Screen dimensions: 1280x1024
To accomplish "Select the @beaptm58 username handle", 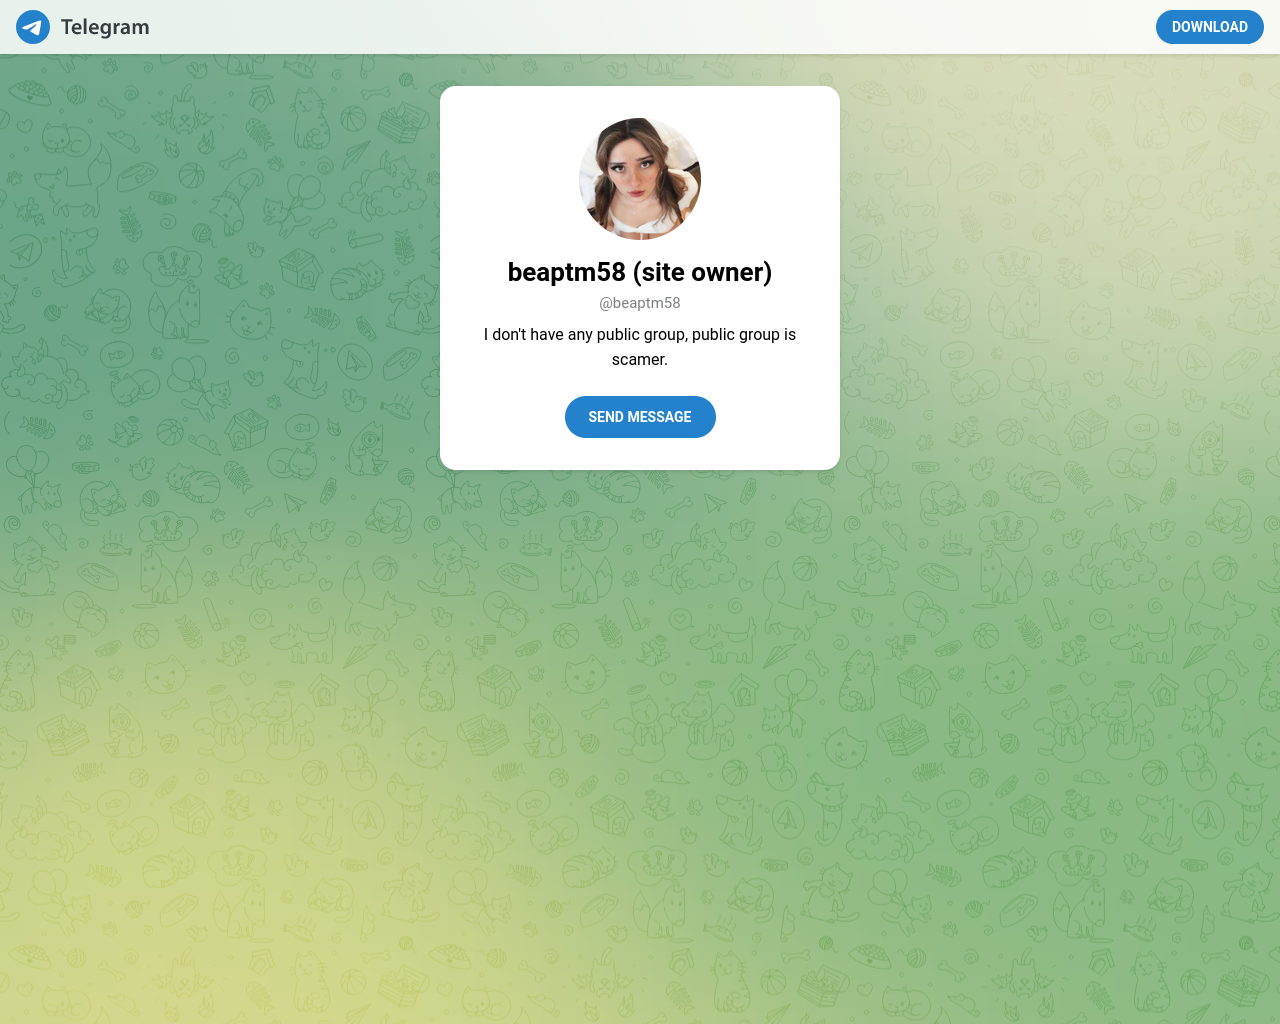I will pyautogui.click(x=640, y=303).
